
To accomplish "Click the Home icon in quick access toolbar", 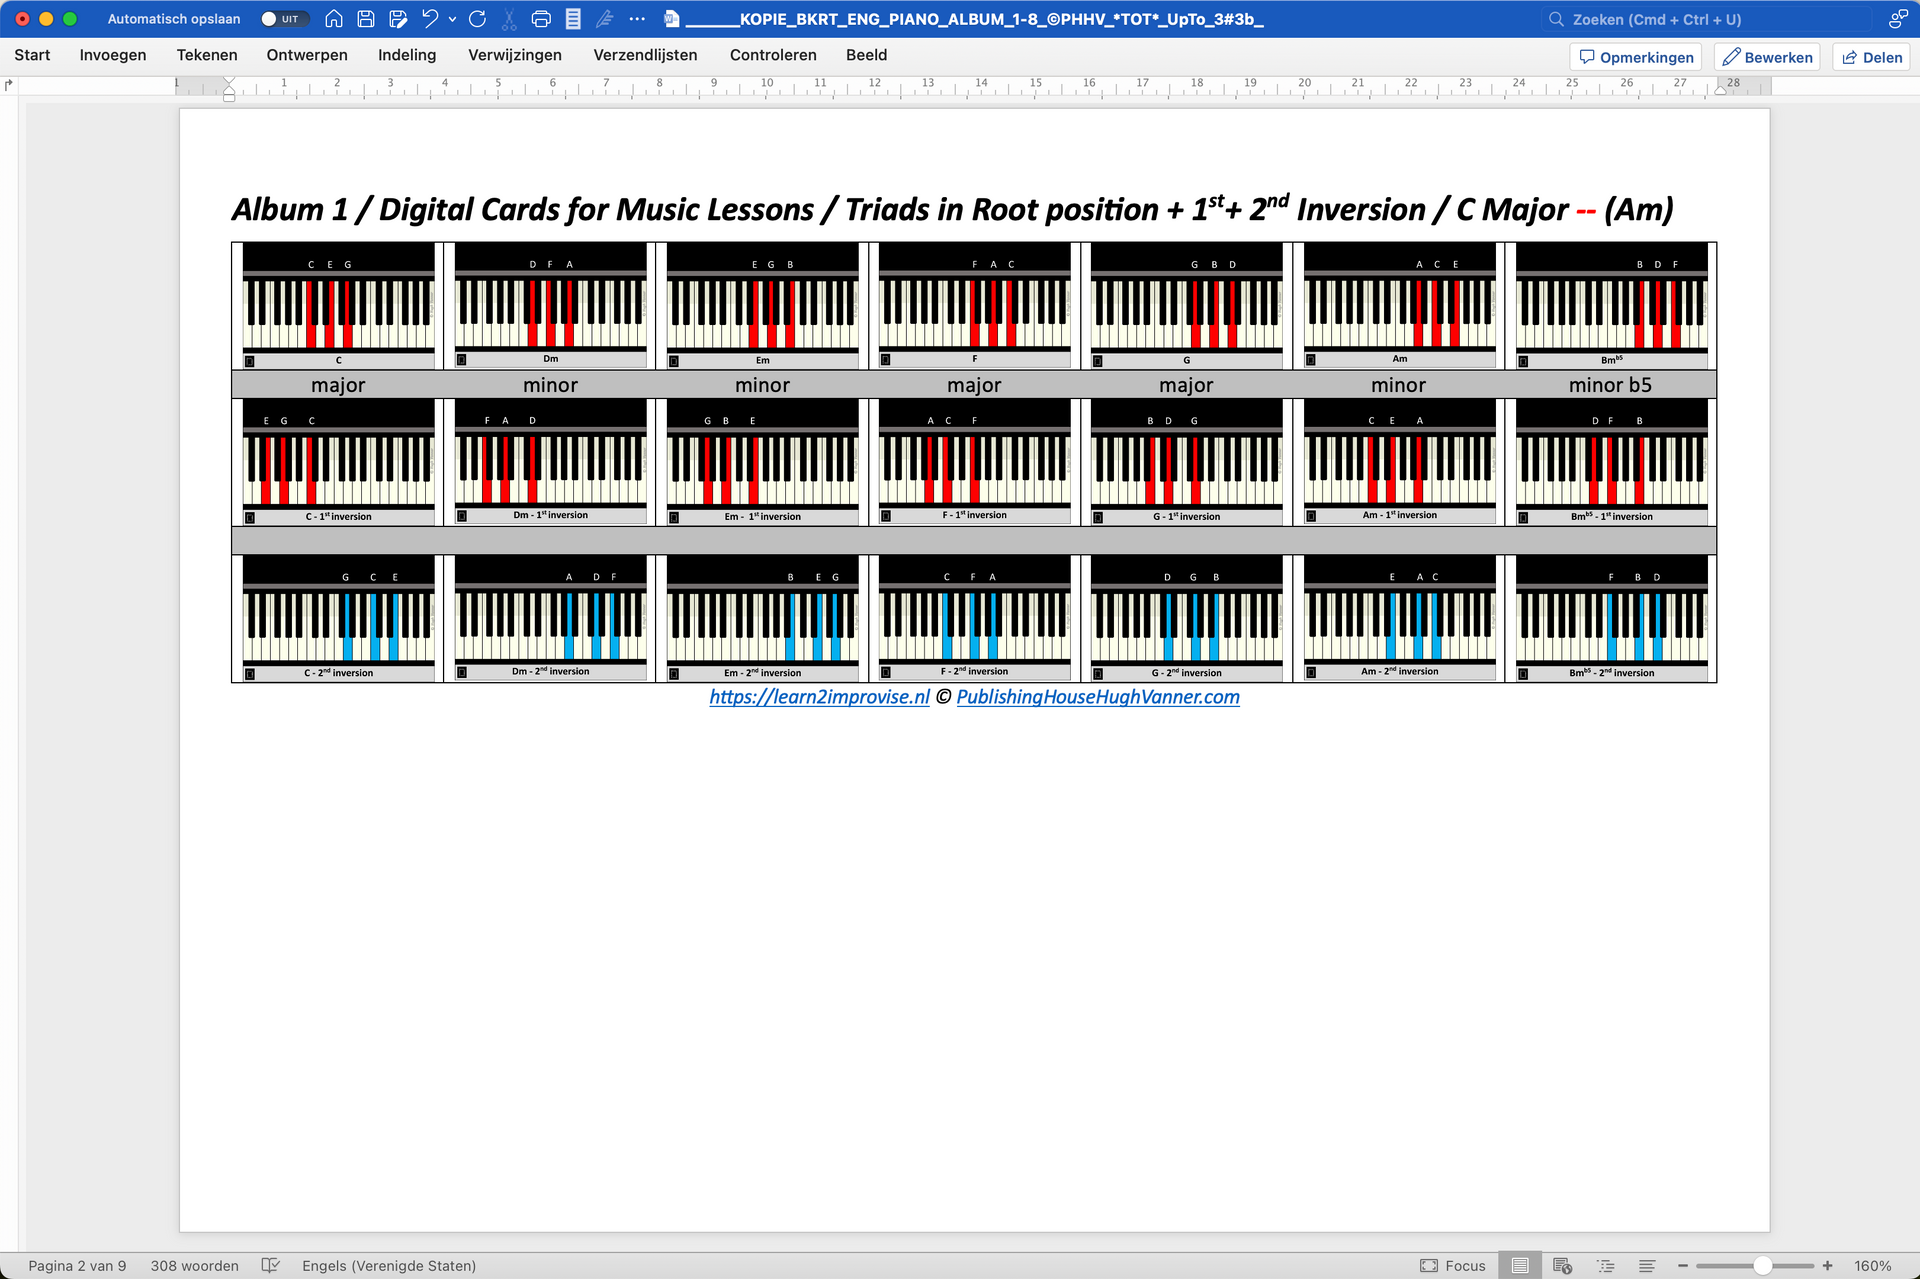I will 334,18.
